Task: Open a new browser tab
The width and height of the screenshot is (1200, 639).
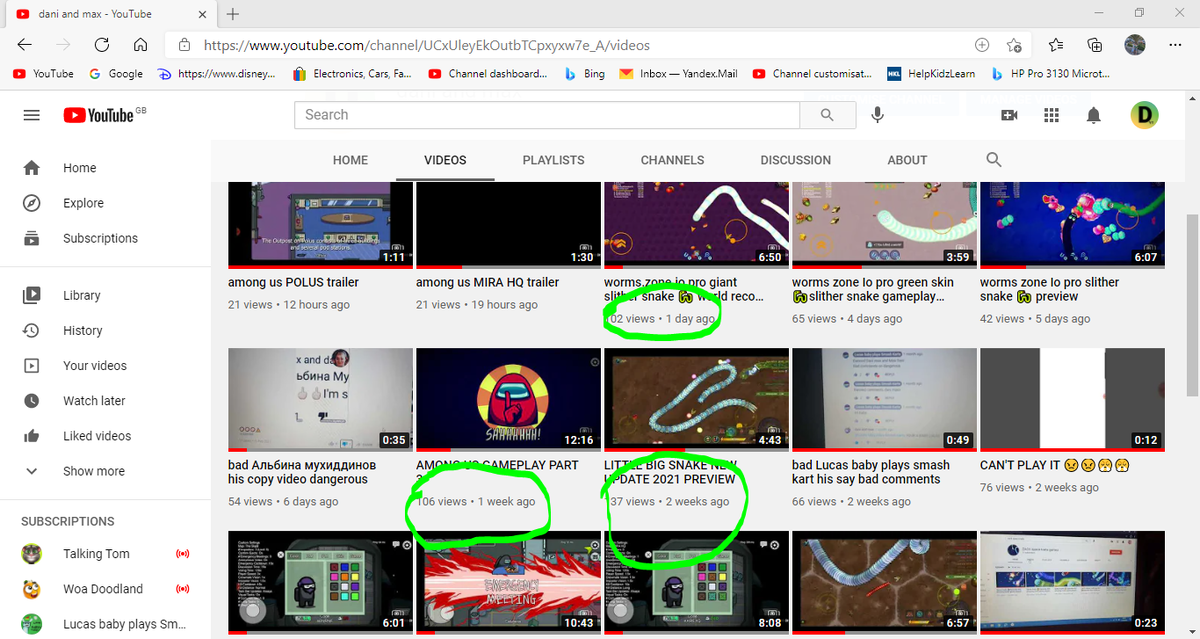Action: [233, 14]
